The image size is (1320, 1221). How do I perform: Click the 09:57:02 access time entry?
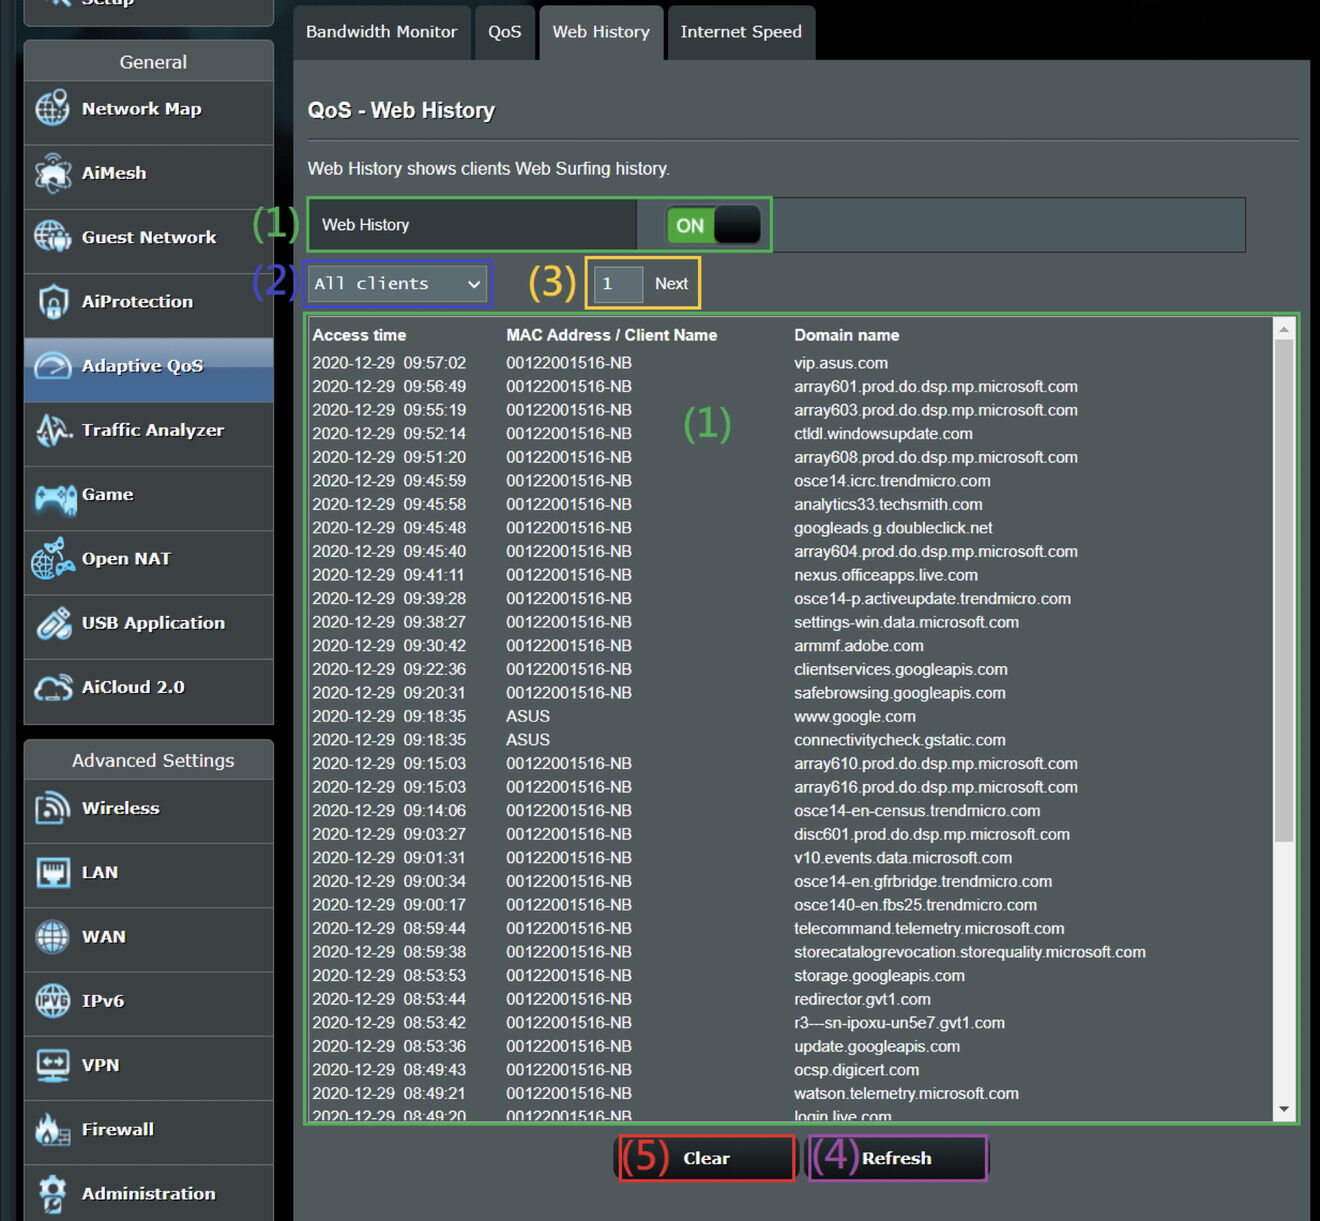(x=435, y=363)
